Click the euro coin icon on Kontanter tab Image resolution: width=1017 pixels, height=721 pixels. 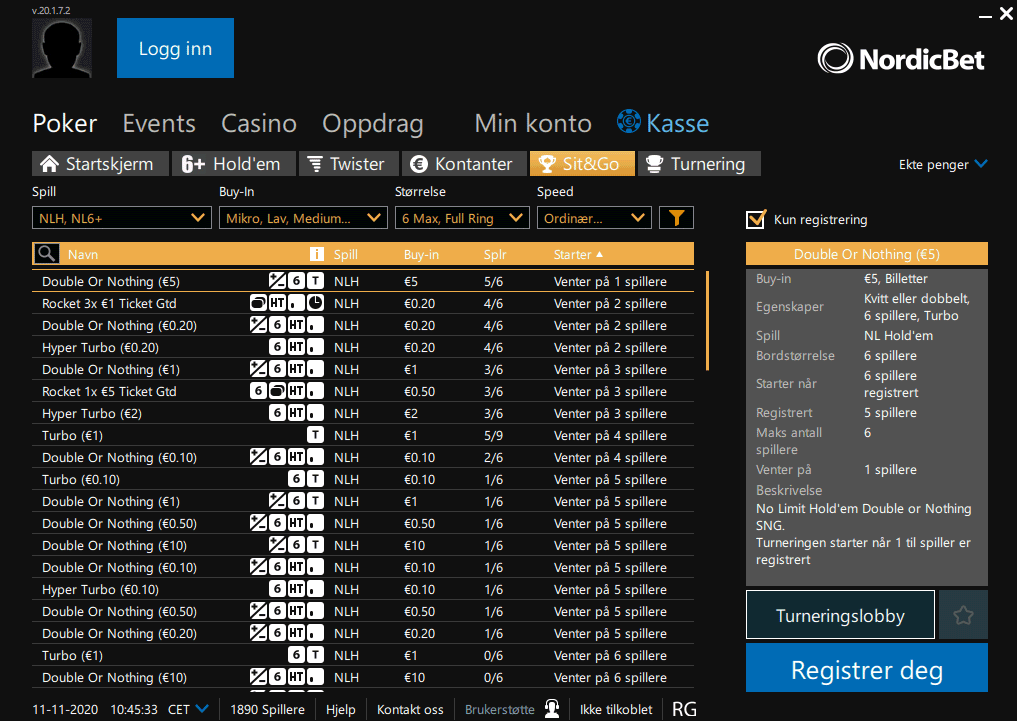tap(419, 164)
